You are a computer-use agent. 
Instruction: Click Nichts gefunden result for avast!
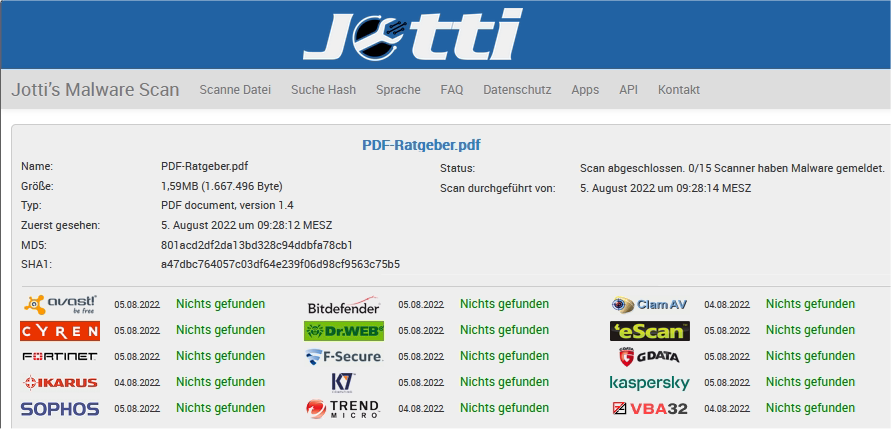click(220, 304)
